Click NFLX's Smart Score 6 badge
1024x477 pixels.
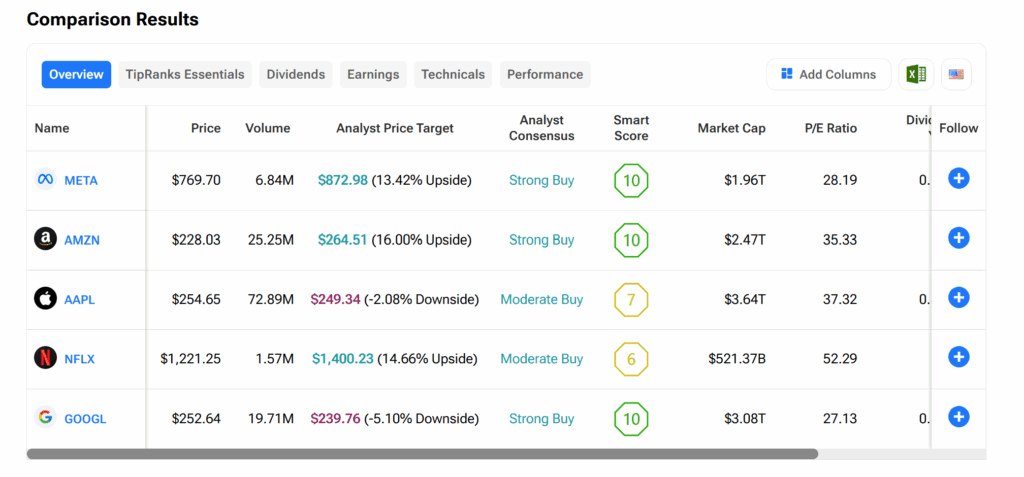(x=631, y=359)
